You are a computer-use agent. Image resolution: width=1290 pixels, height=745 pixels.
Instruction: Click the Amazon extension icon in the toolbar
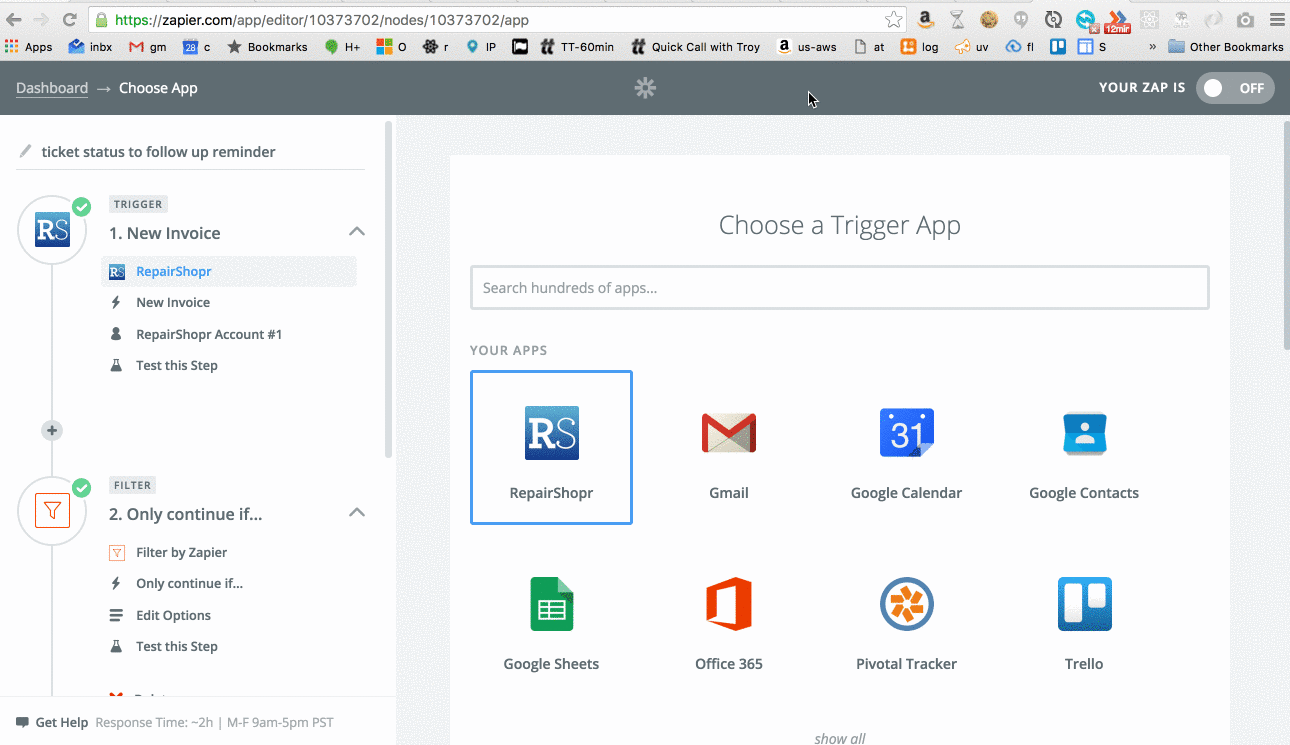926,19
